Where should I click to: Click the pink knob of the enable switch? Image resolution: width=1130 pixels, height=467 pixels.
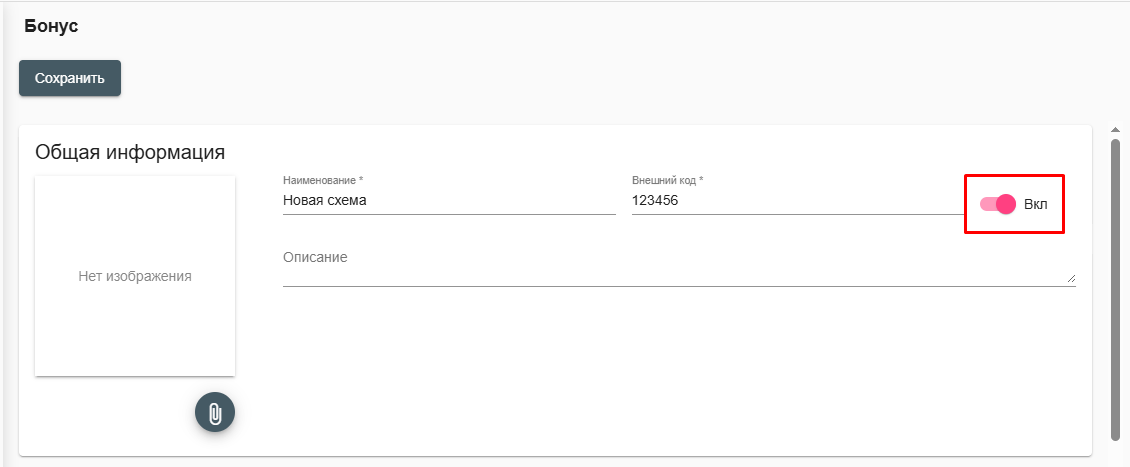point(1005,204)
